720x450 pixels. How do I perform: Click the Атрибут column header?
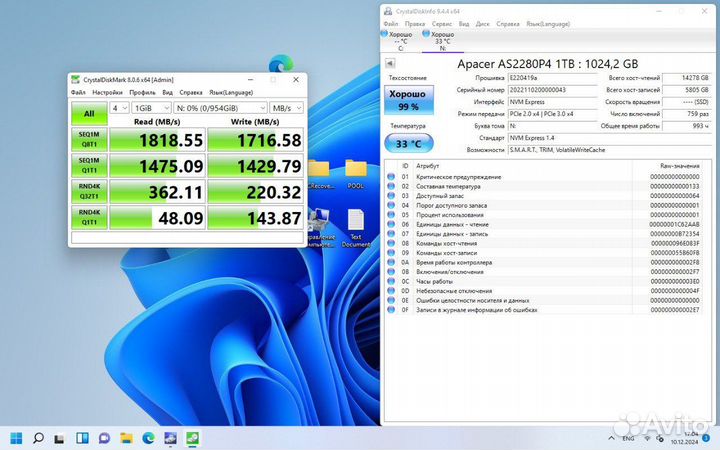523,166
